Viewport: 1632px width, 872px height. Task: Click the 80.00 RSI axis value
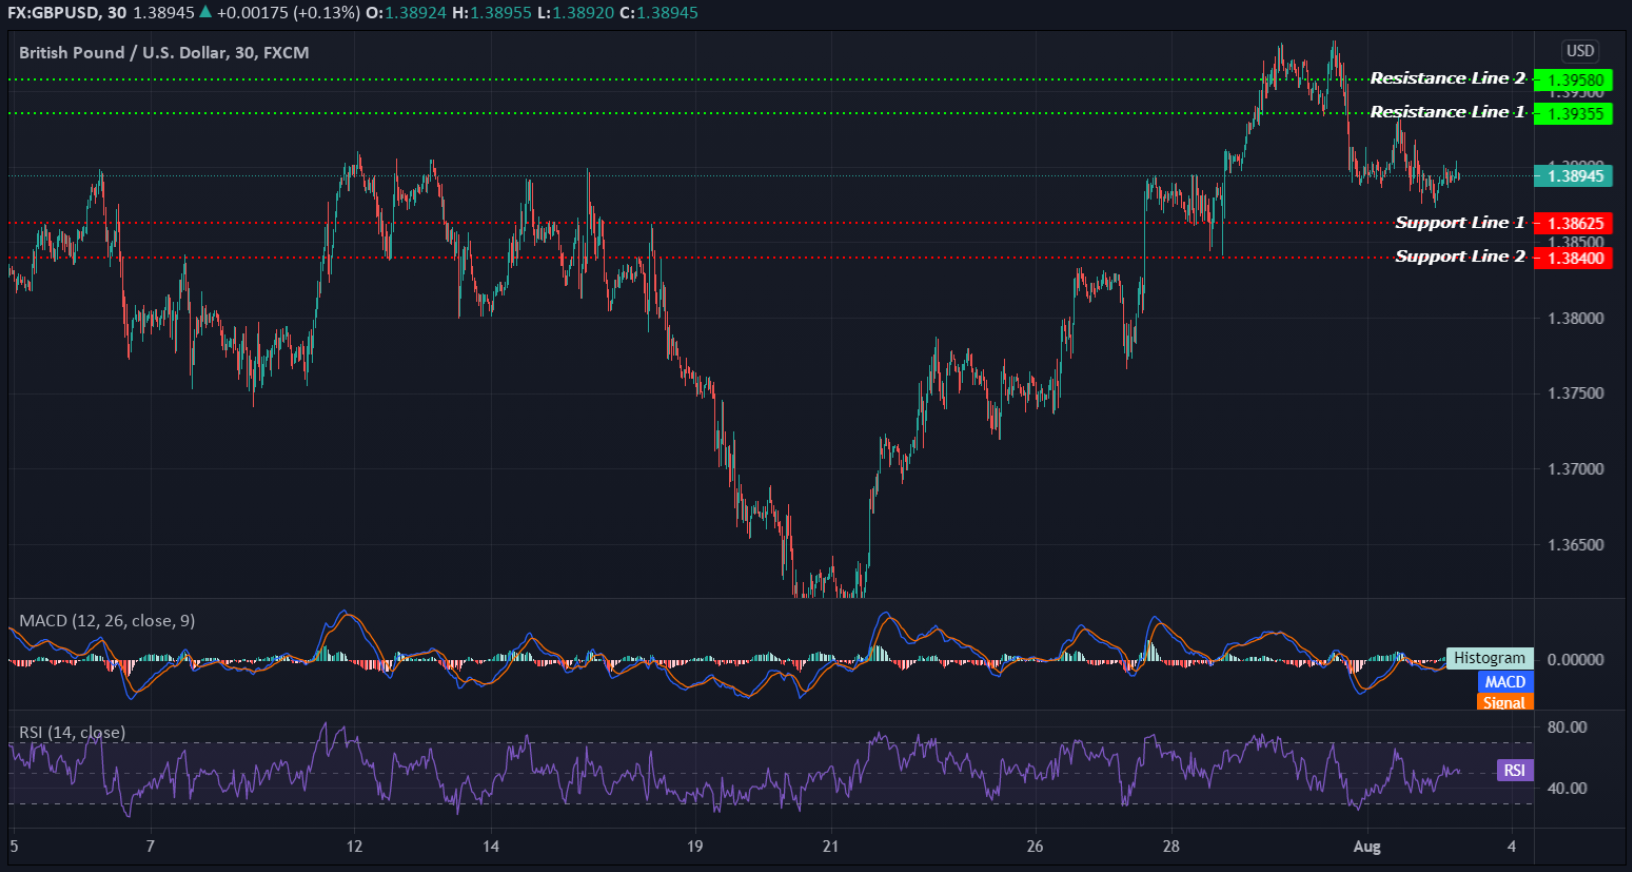click(x=1567, y=727)
